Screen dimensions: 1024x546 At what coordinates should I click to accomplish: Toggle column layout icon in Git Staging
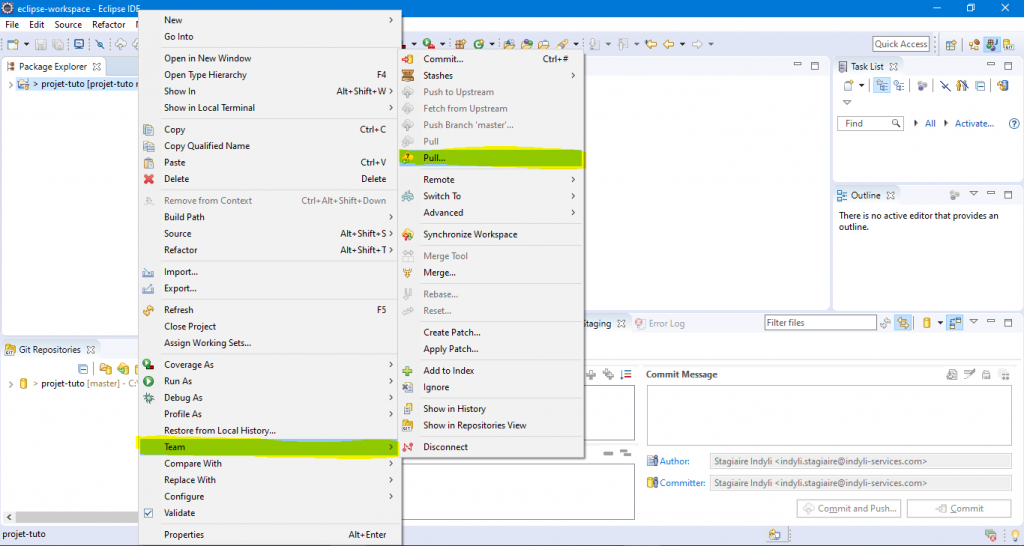click(955, 323)
